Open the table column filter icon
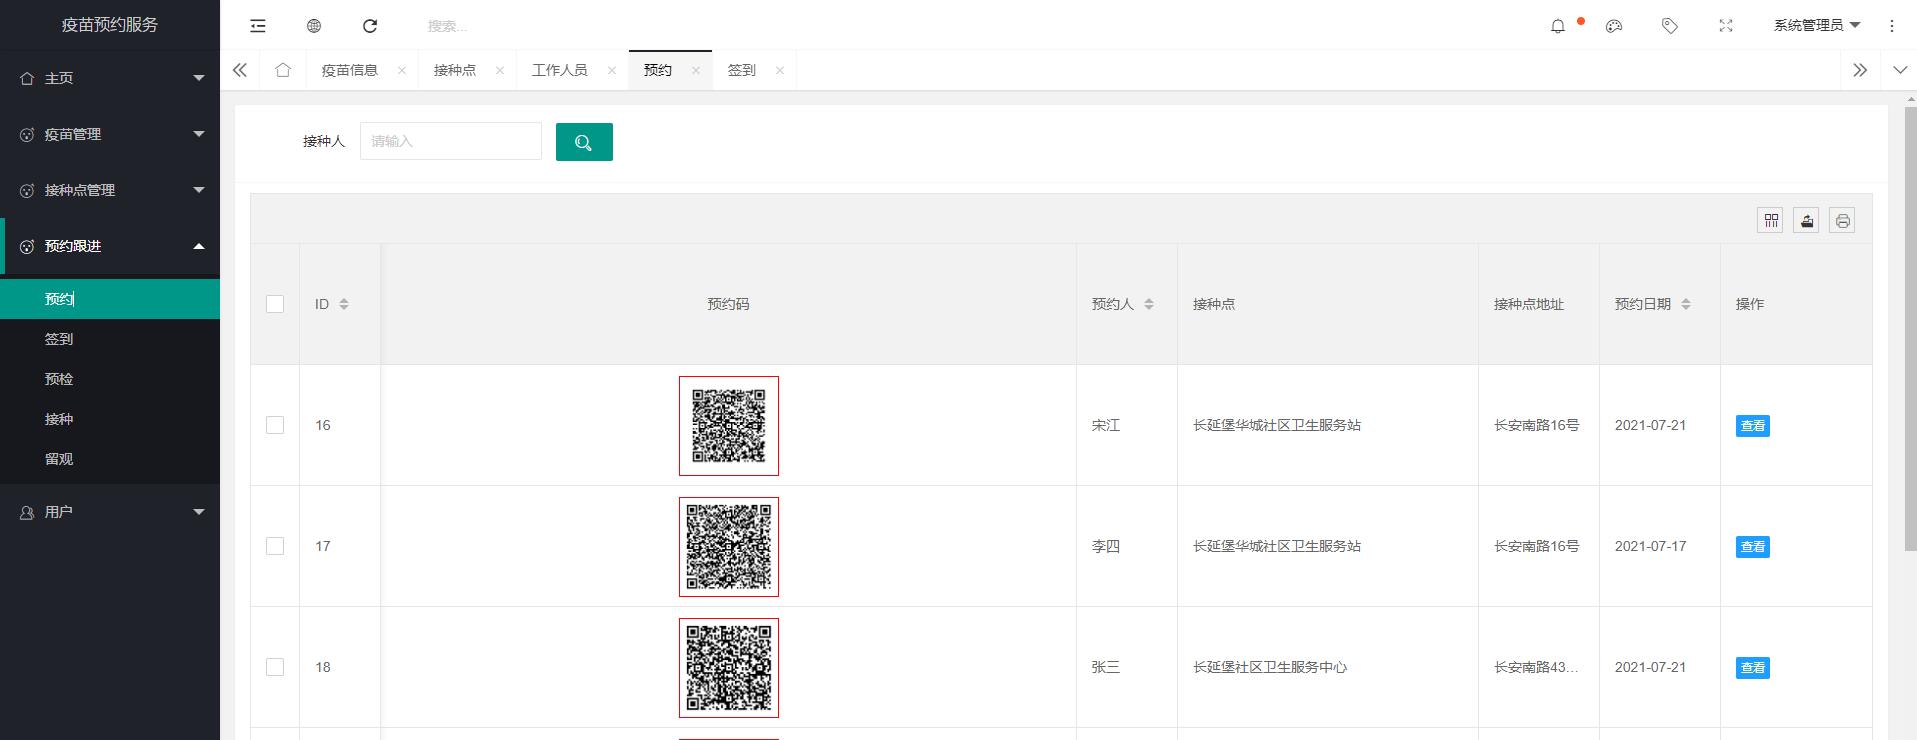 pyautogui.click(x=1771, y=221)
